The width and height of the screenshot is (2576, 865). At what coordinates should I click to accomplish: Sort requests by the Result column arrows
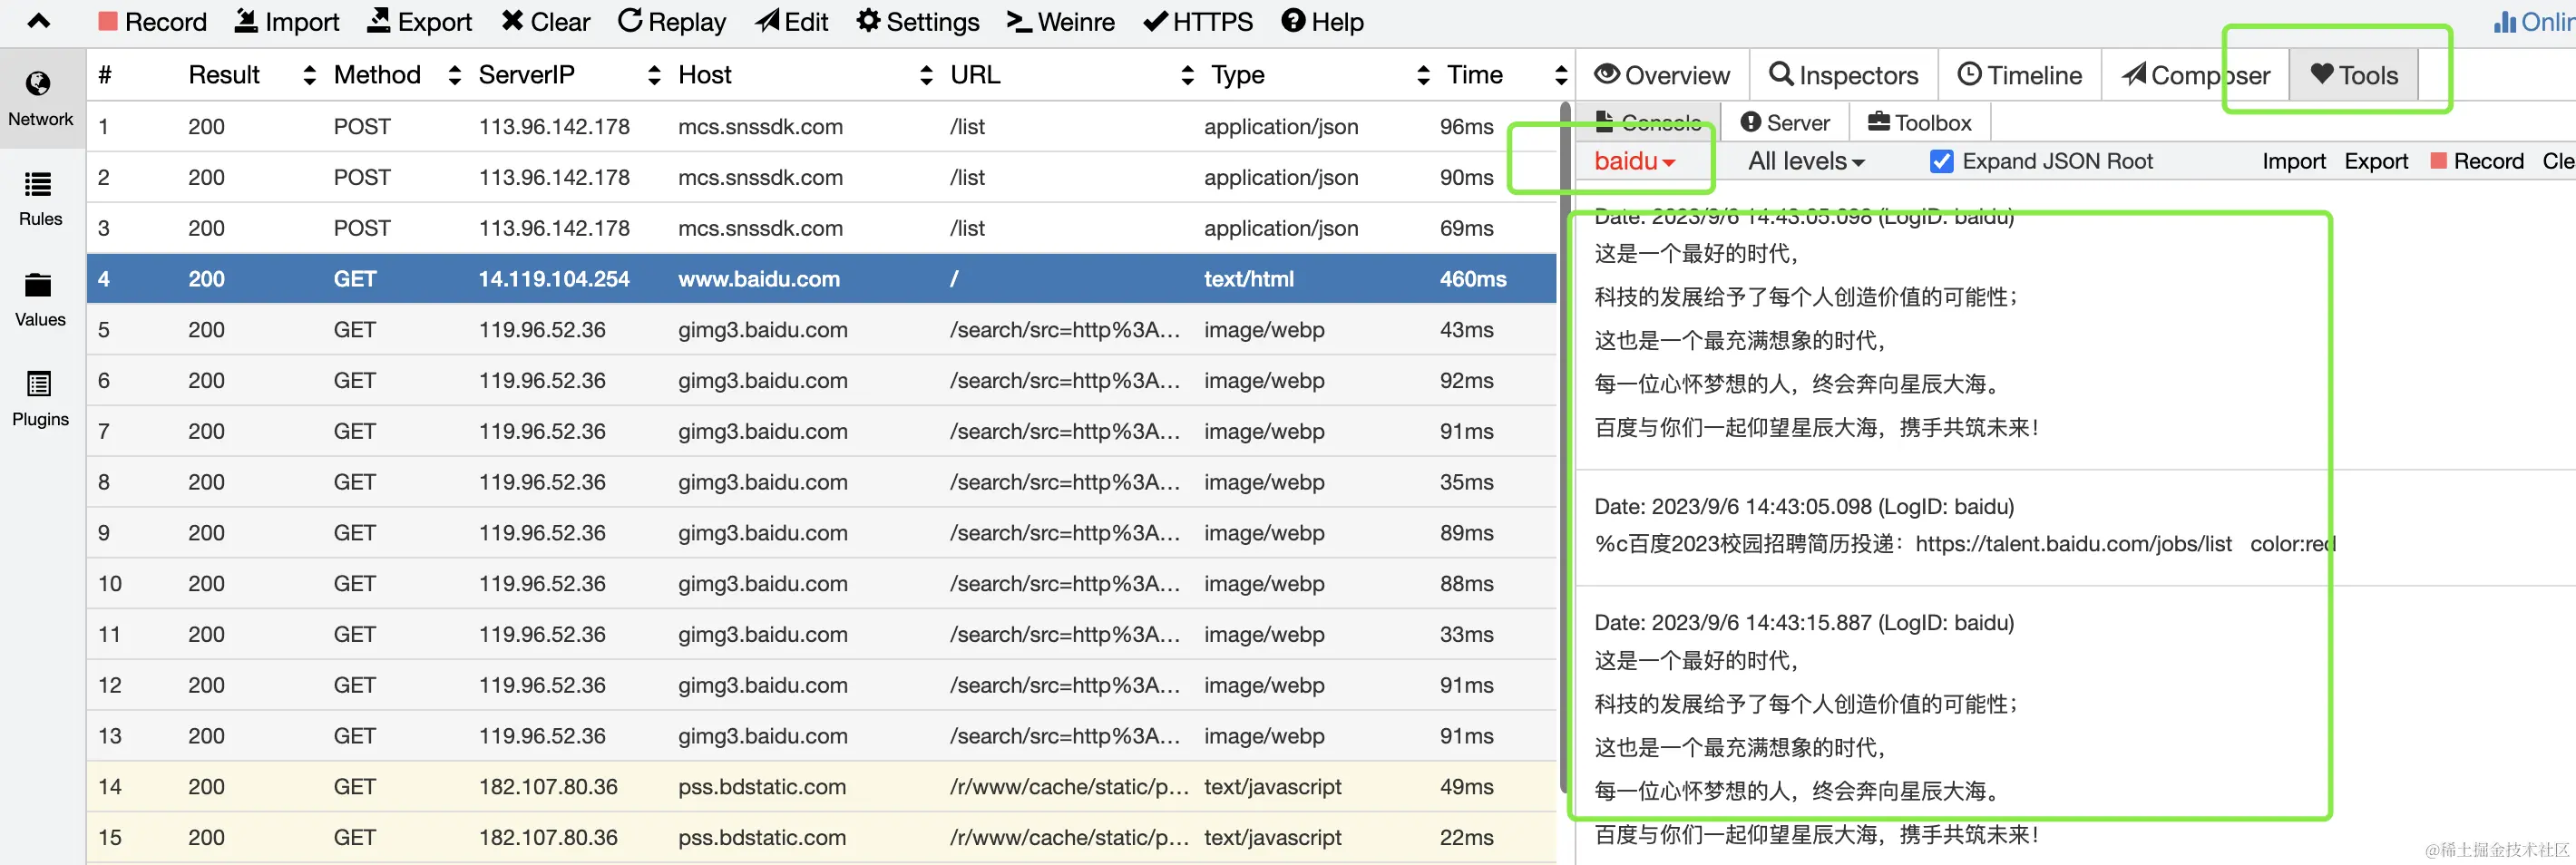pos(309,75)
